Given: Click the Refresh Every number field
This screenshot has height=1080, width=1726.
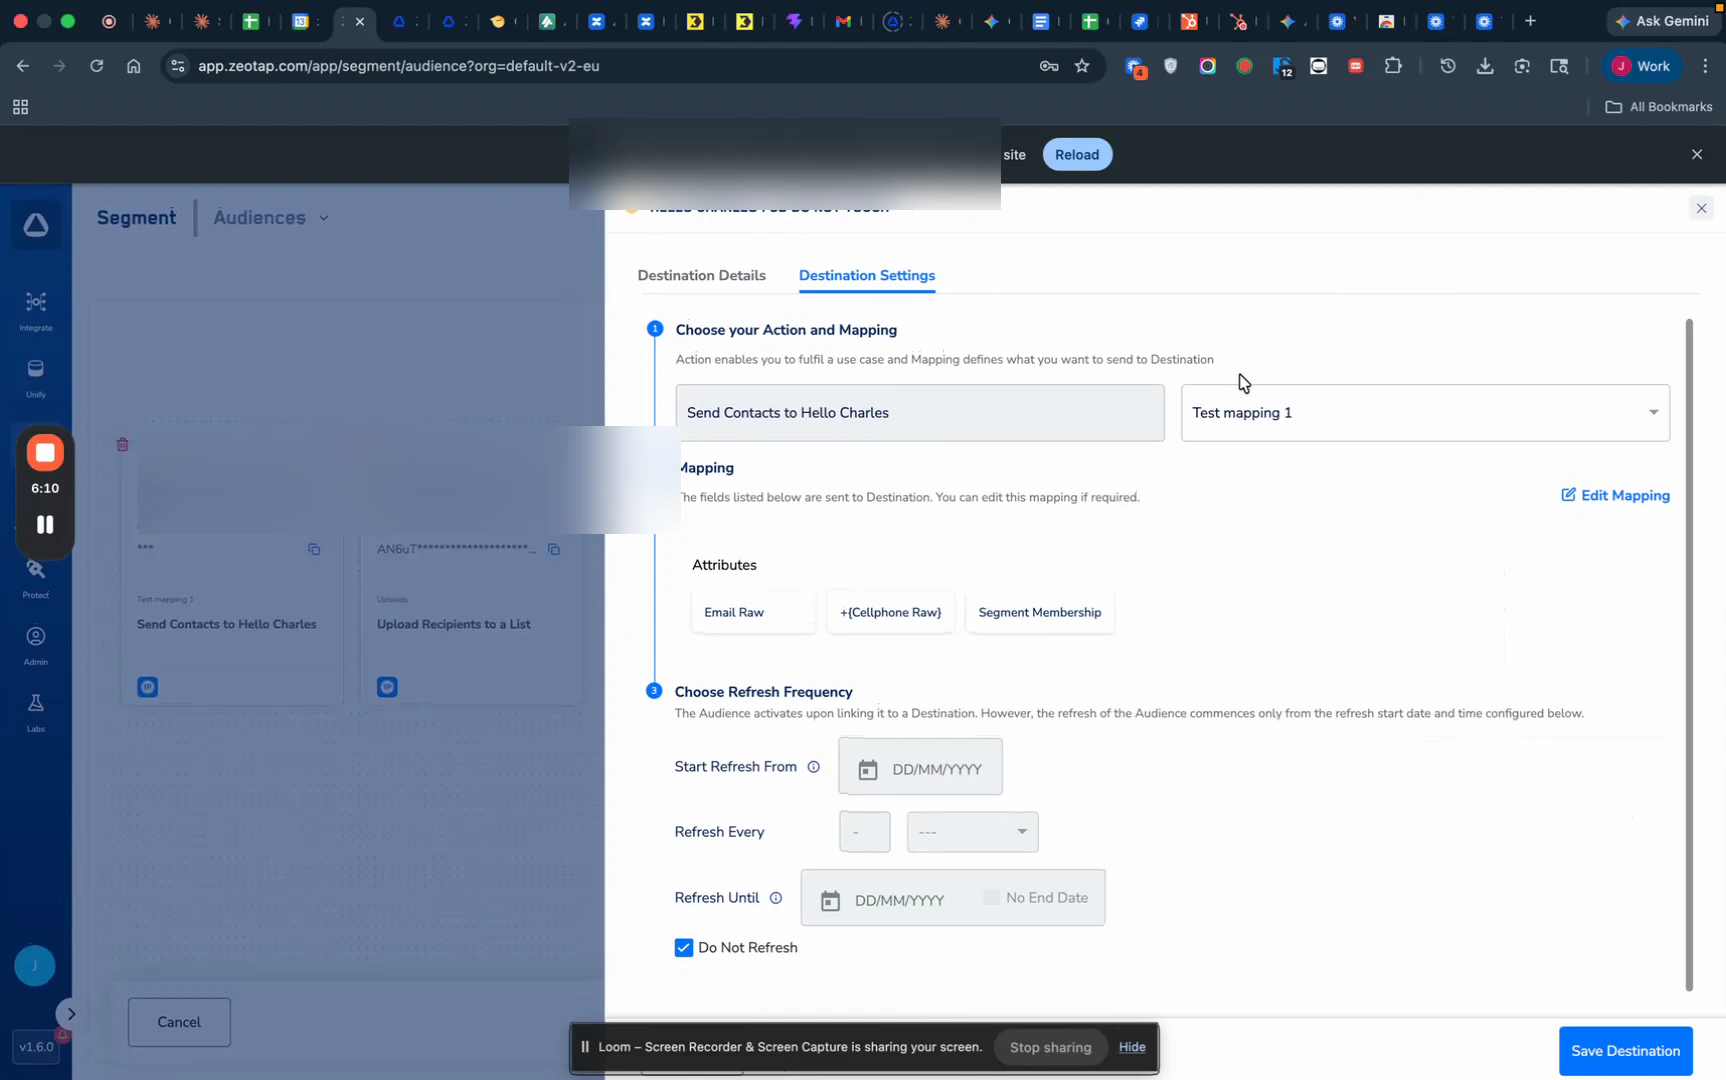Looking at the screenshot, I should (865, 832).
